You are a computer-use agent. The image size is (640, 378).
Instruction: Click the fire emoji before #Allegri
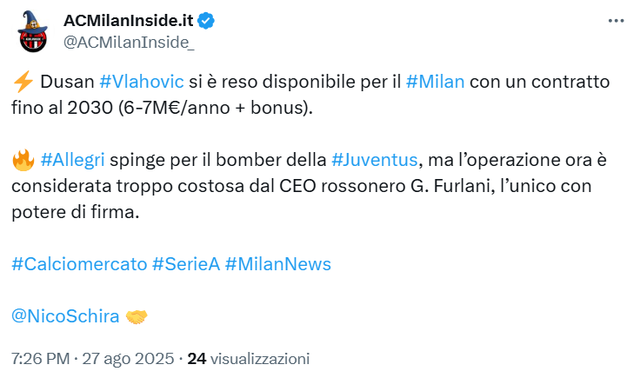click(23, 160)
